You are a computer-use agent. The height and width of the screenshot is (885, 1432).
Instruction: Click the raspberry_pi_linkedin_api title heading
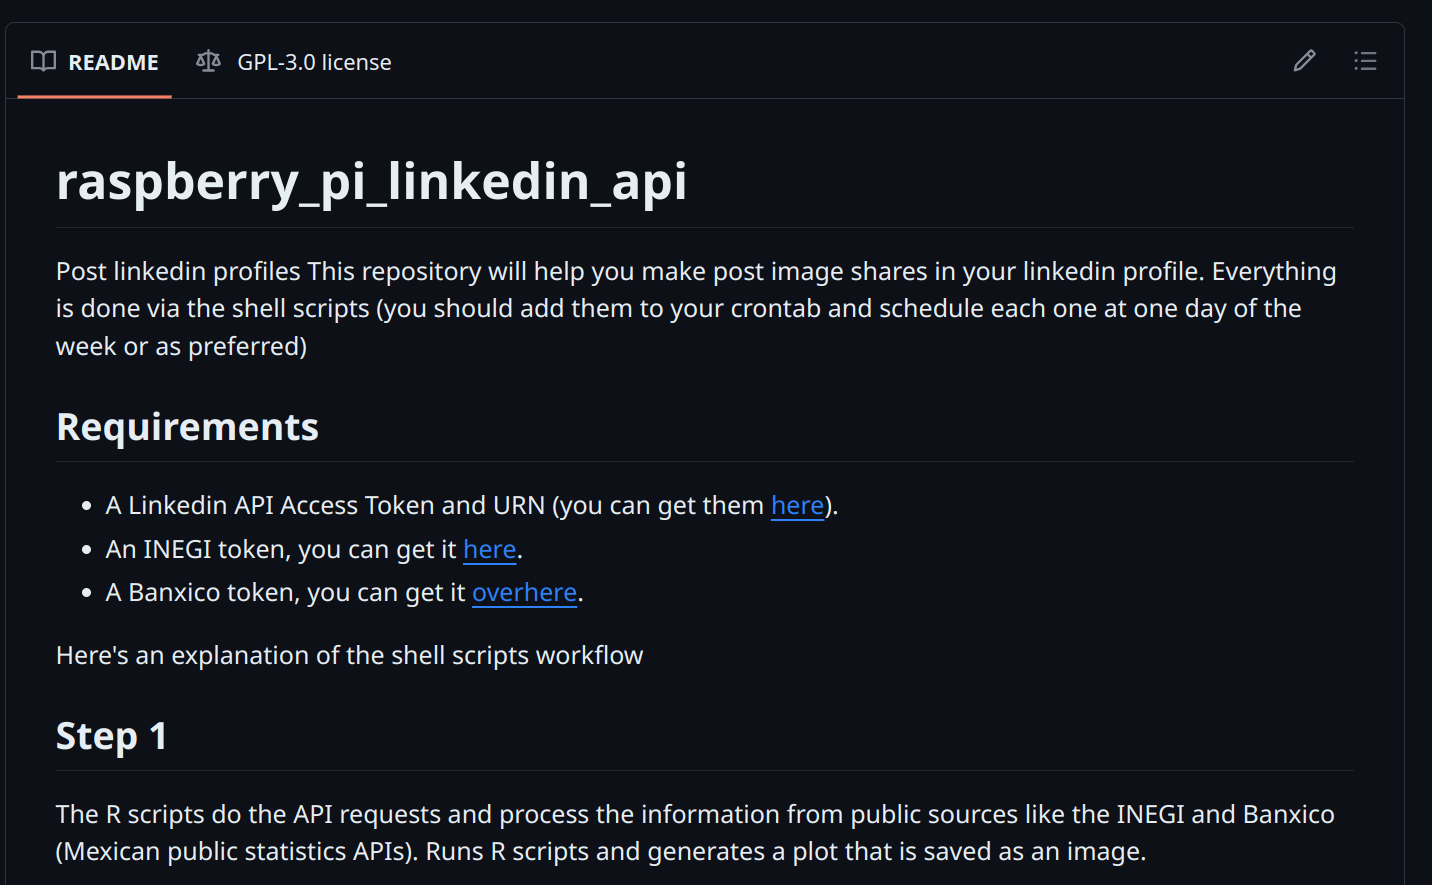coord(371,181)
